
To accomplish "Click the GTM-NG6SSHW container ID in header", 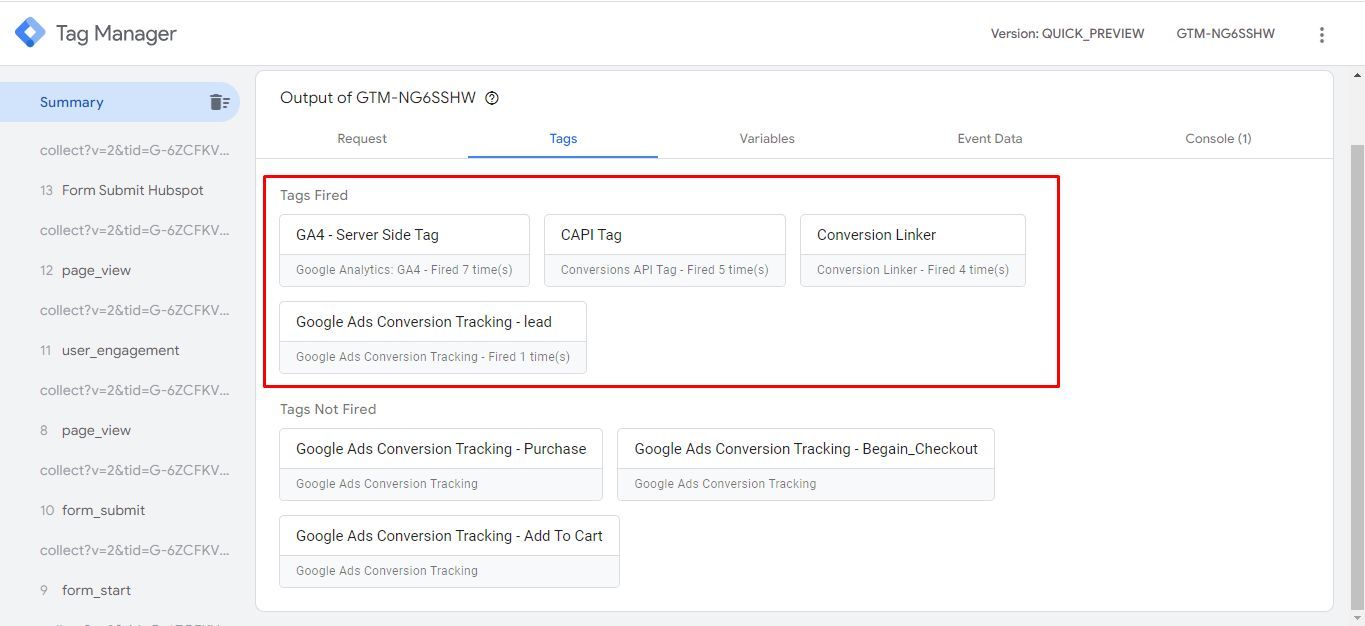I will [1225, 34].
